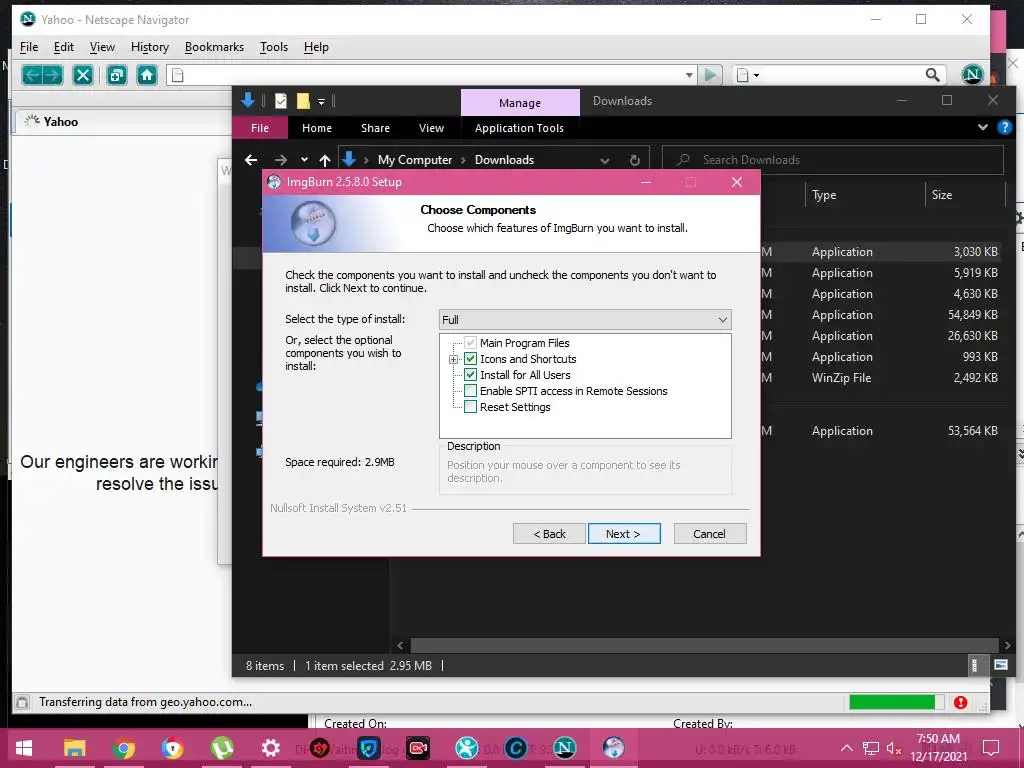Open Explorer recent locations dropdown

(304, 159)
